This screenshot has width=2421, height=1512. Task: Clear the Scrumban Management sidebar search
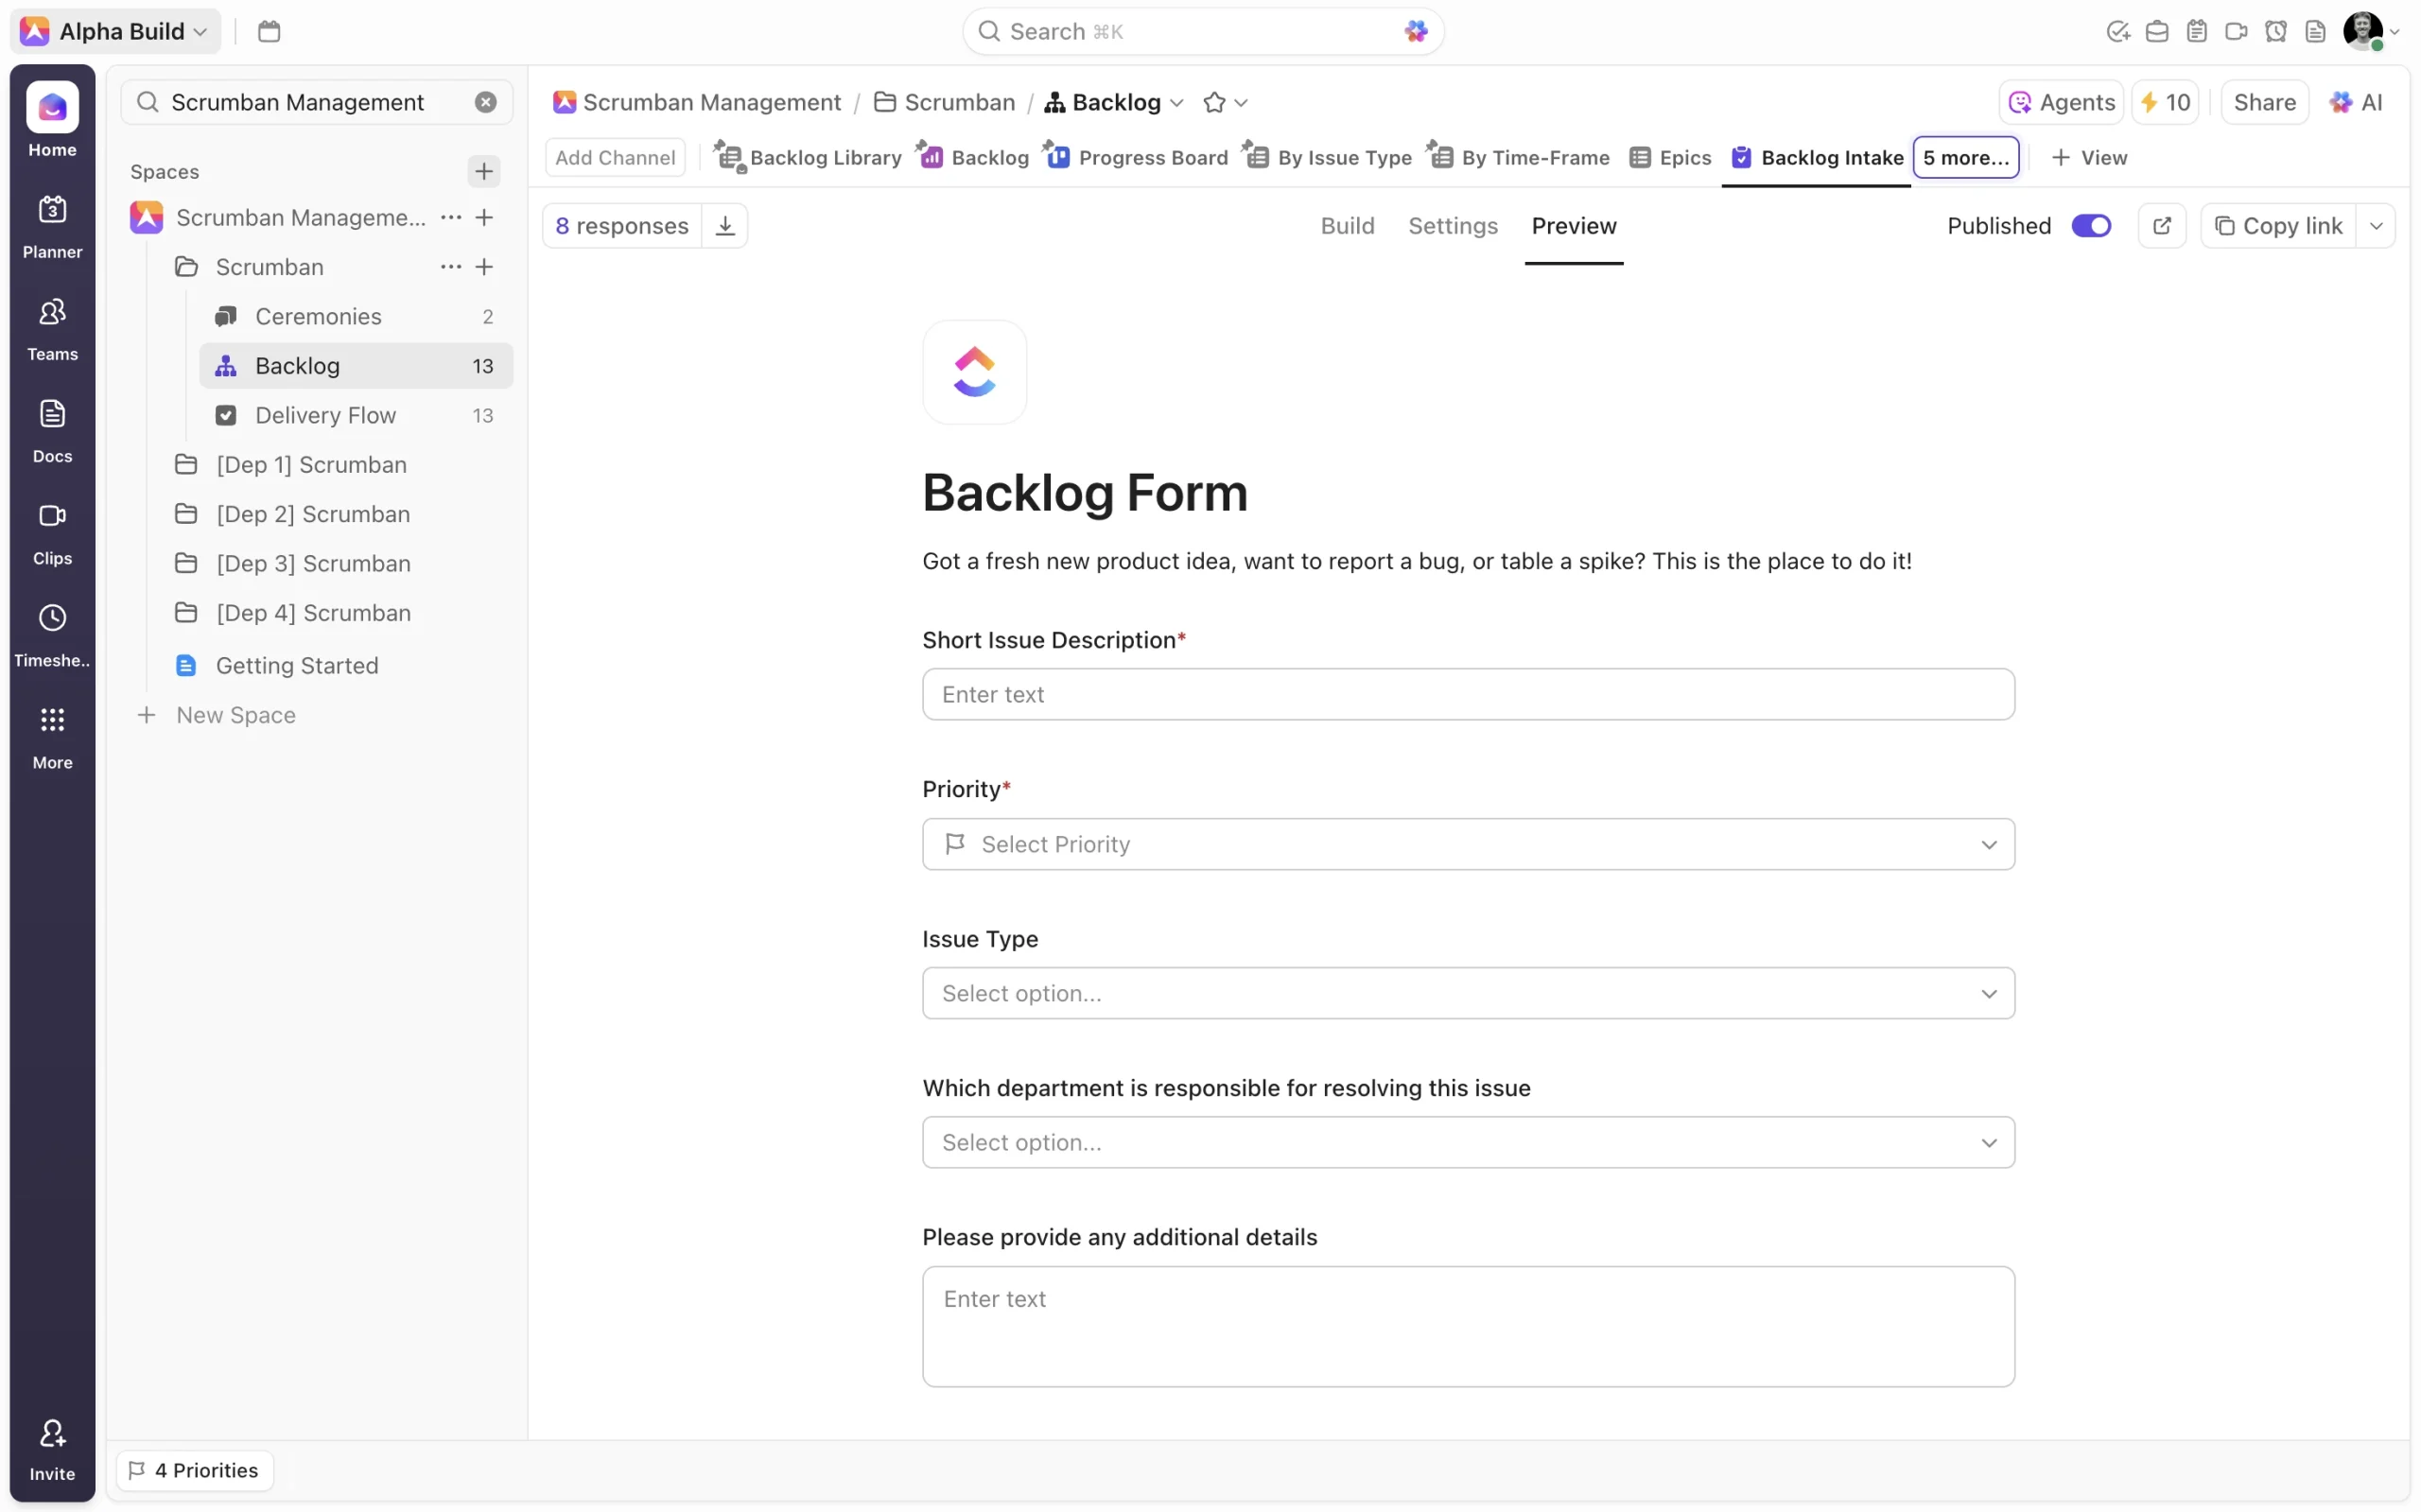[x=486, y=102]
